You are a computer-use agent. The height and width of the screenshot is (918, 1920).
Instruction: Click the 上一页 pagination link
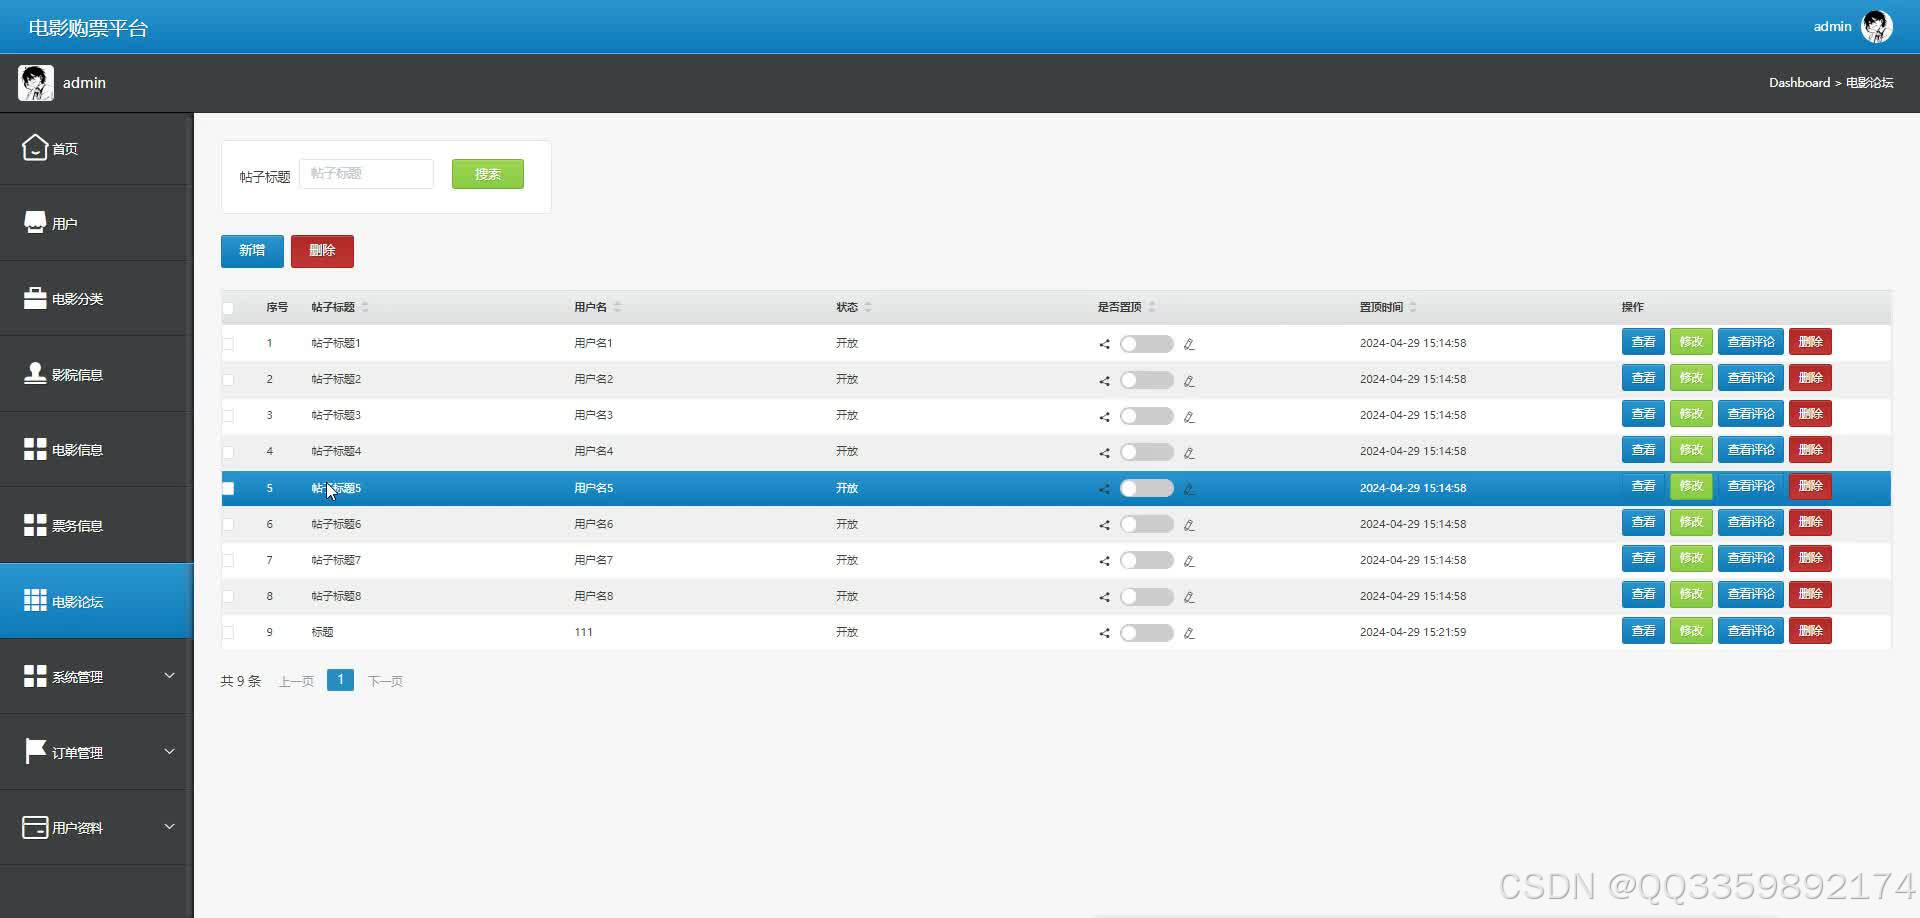point(296,681)
